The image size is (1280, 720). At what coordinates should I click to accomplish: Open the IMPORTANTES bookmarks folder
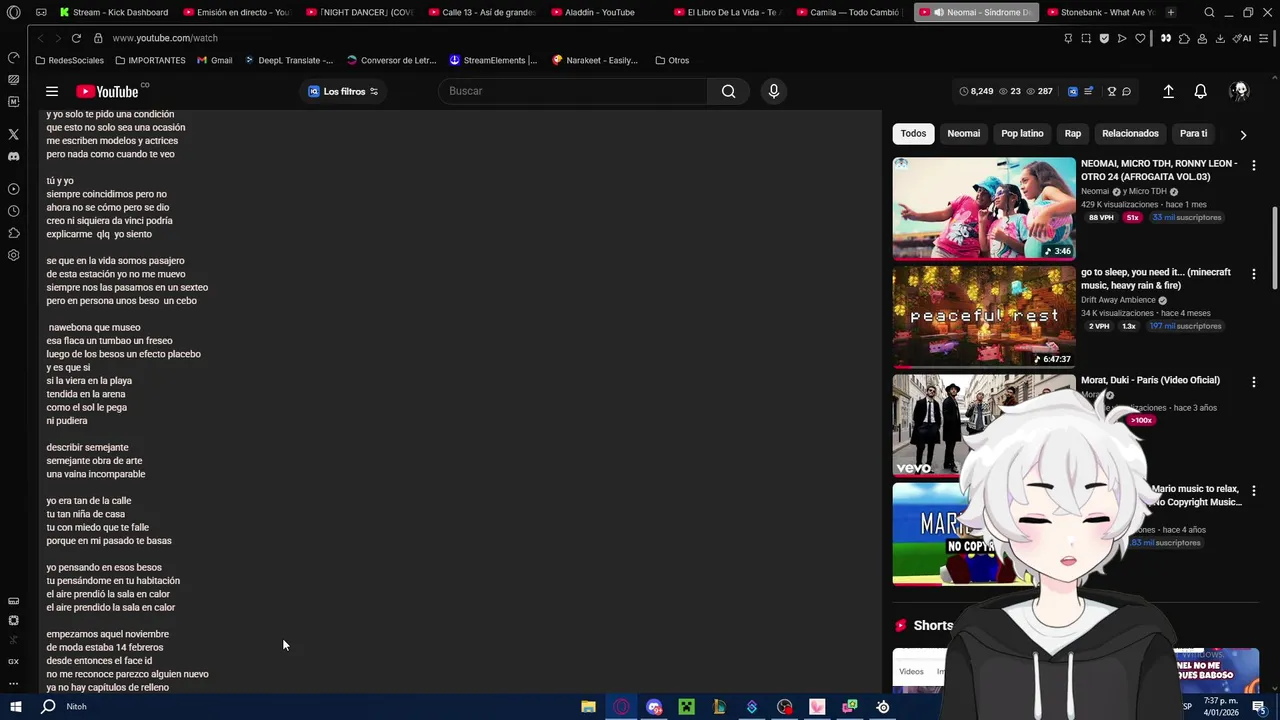[x=150, y=60]
